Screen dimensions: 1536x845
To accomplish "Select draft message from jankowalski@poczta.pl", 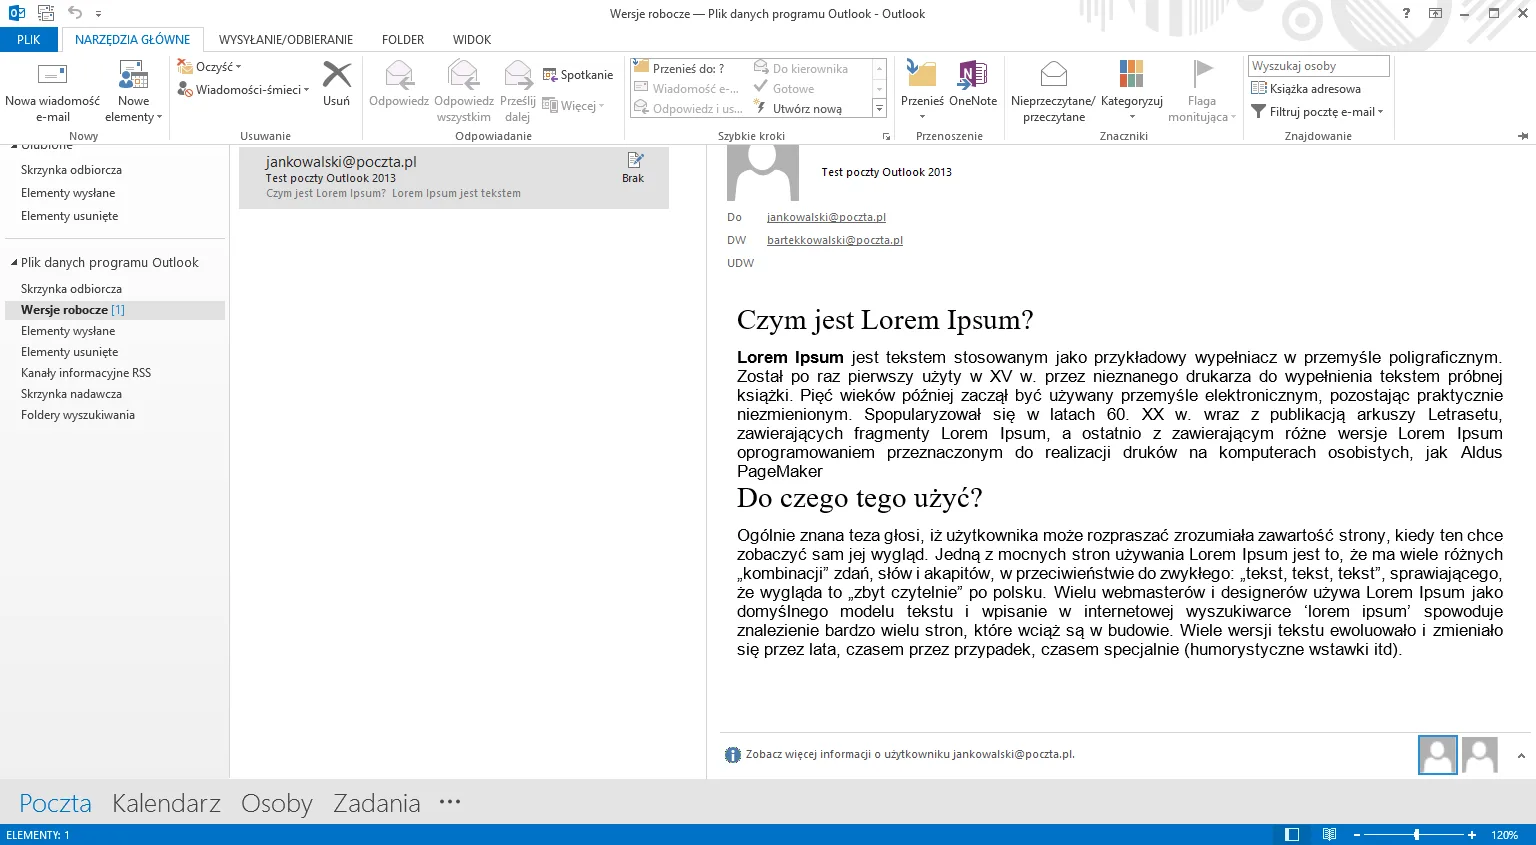I will pos(454,178).
